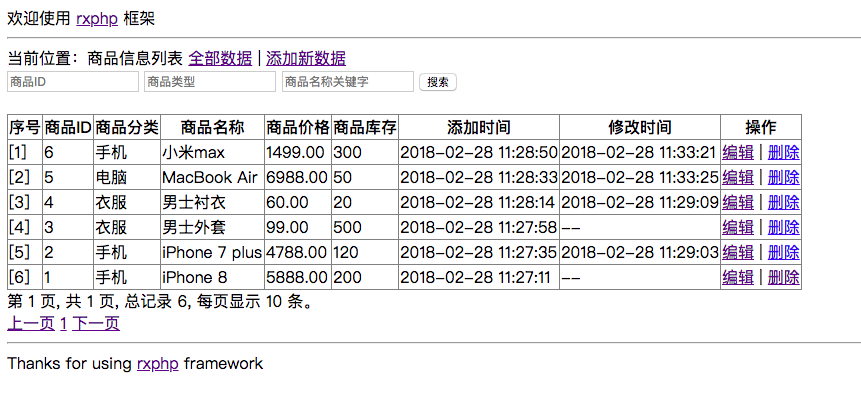
Task: Click 删除 in the 男士外套 row
Action: click(x=783, y=227)
